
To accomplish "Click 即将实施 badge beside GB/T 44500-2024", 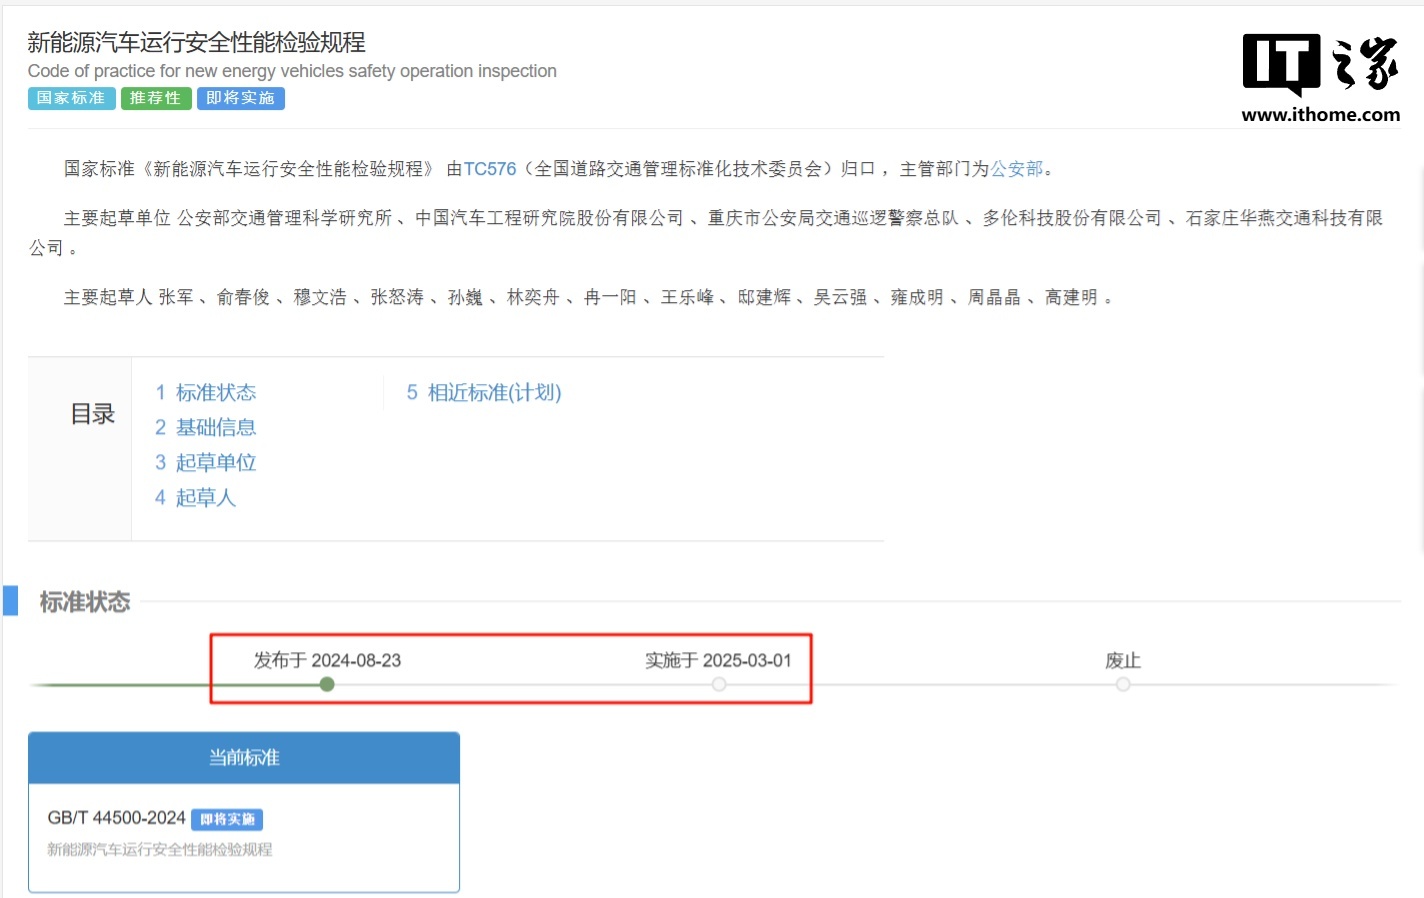I will pos(227,819).
